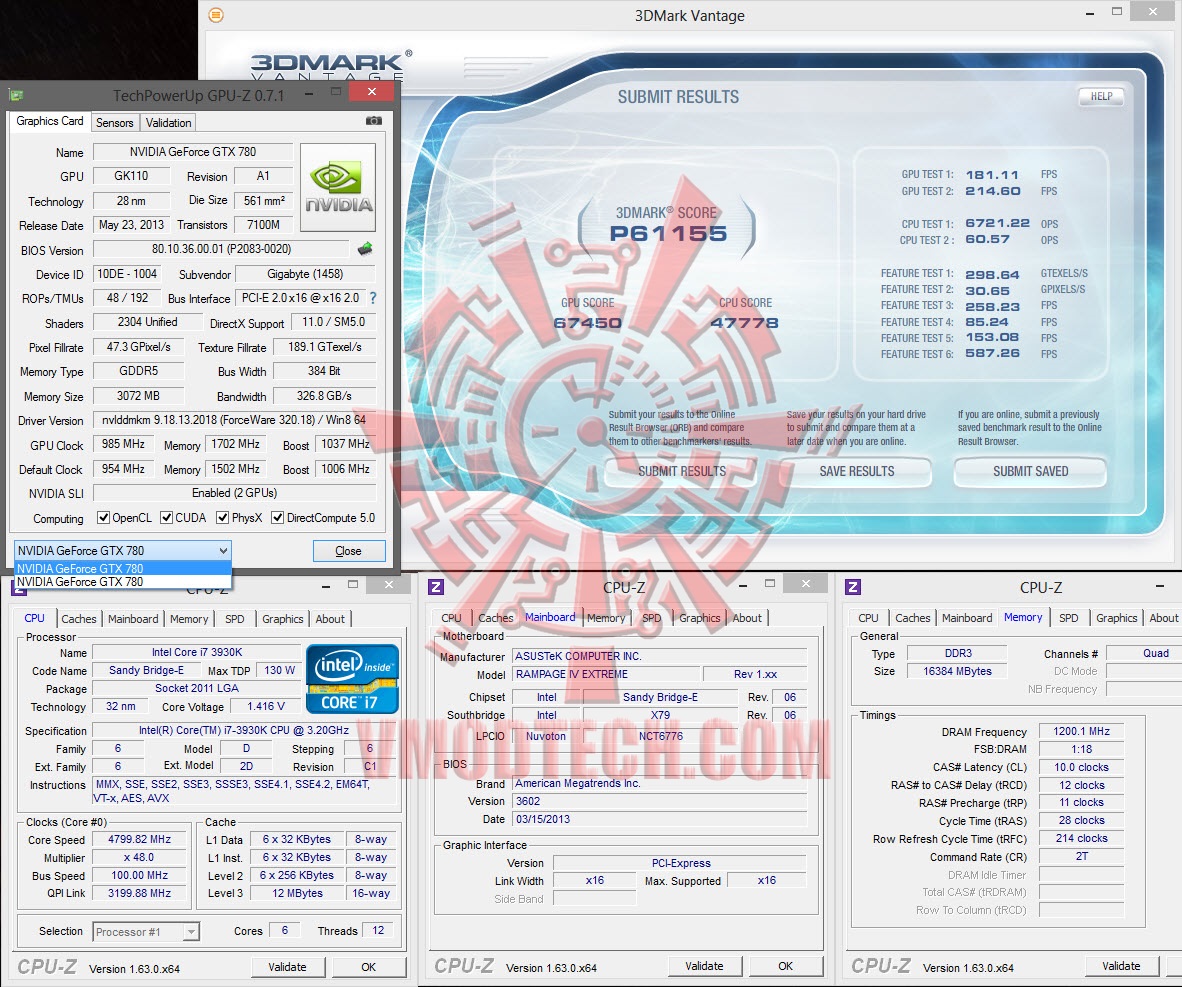Click Close button in GPU-Z

pos(348,551)
